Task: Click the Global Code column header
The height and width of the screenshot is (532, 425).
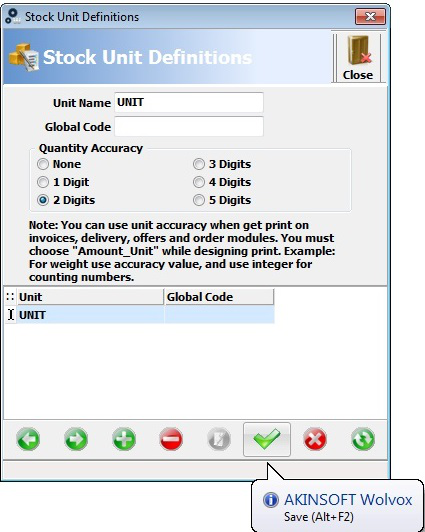Action: [219, 297]
